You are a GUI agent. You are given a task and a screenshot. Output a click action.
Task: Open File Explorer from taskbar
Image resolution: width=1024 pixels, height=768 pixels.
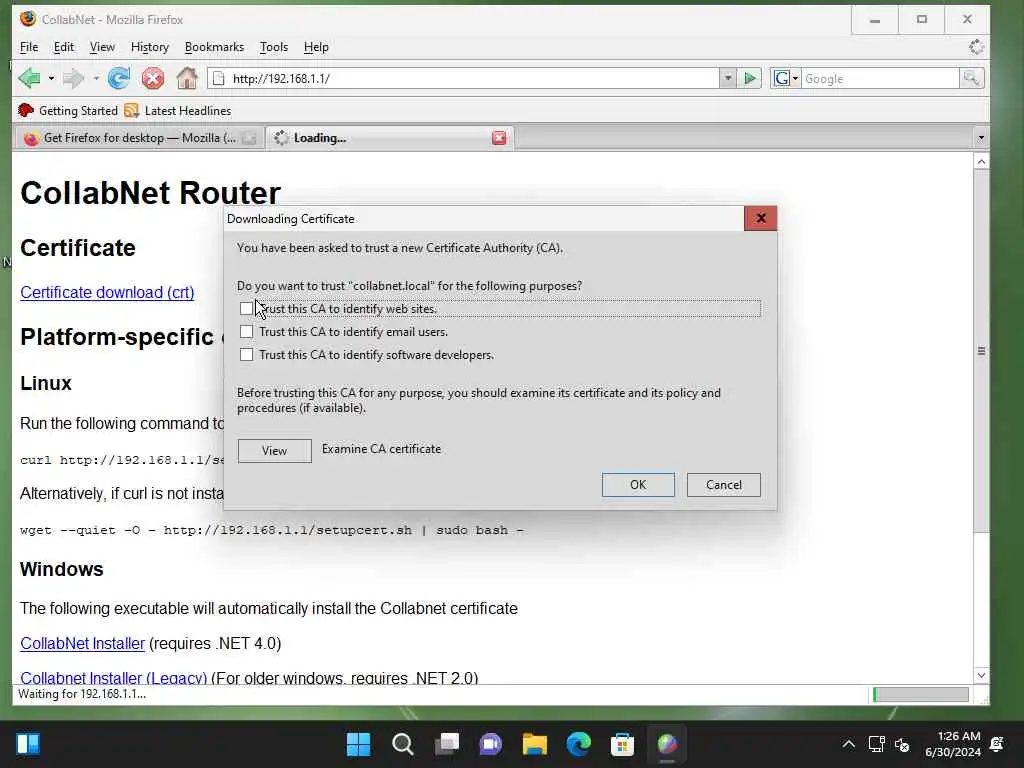[x=534, y=744]
